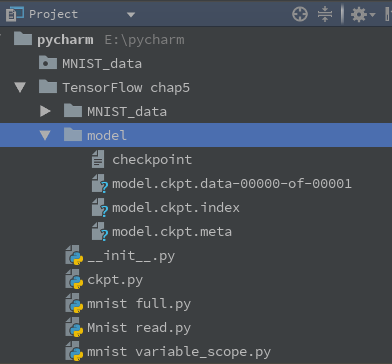The width and height of the screenshot is (392, 364).
Task: Open the Project view dropdown arrow
Action: coord(131,15)
